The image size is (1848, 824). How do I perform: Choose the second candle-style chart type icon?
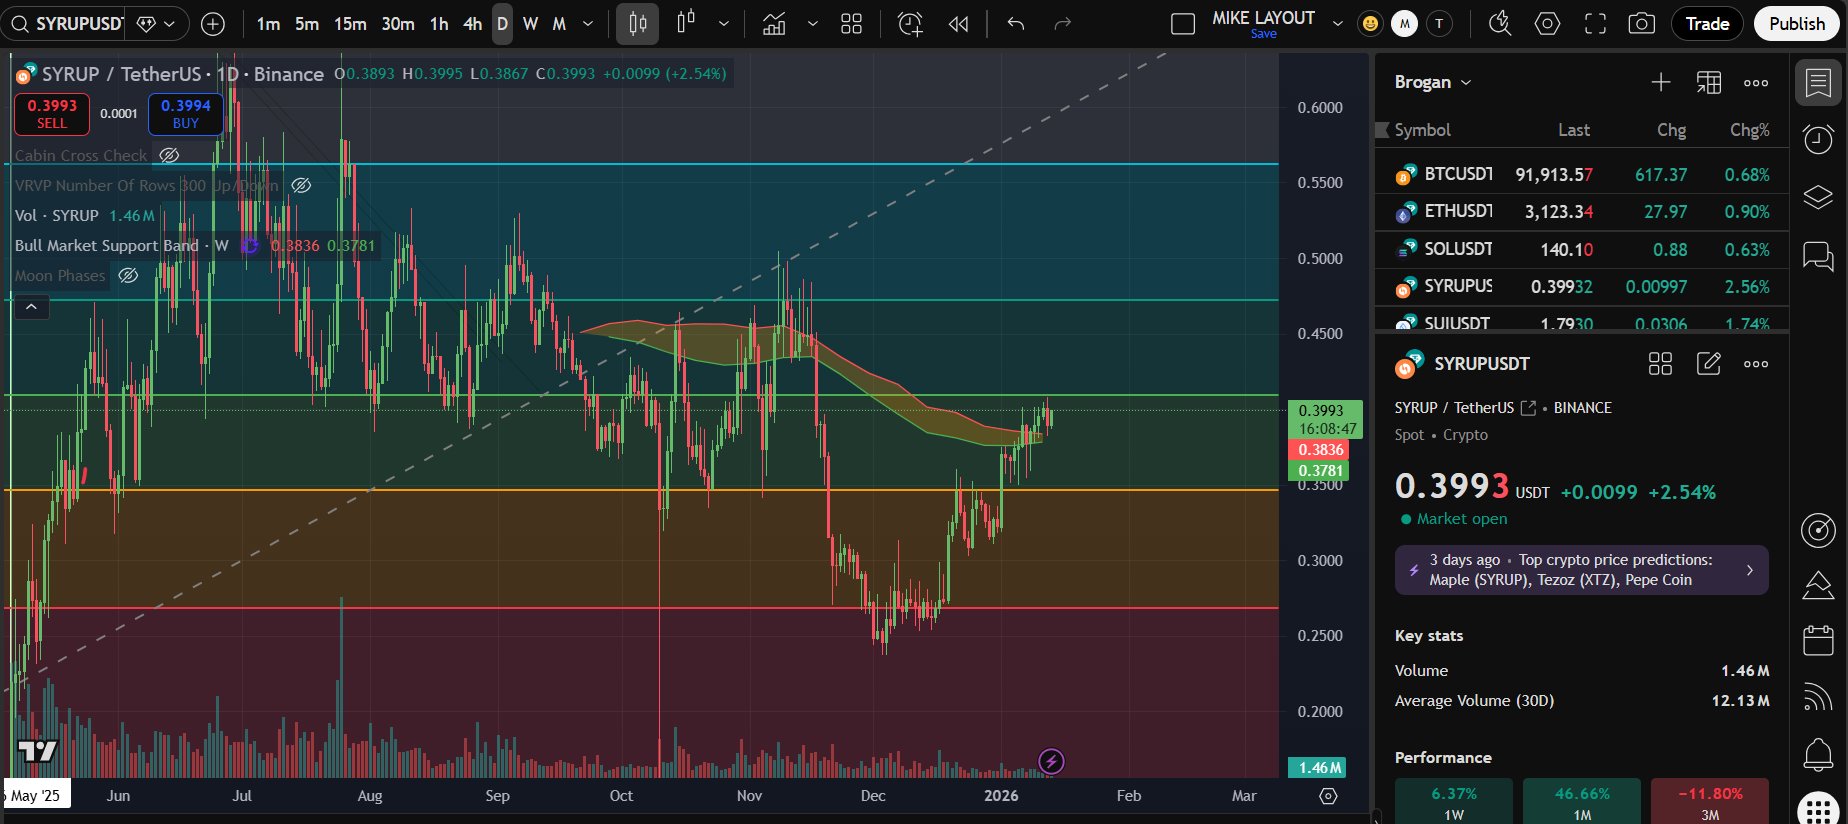(x=686, y=24)
